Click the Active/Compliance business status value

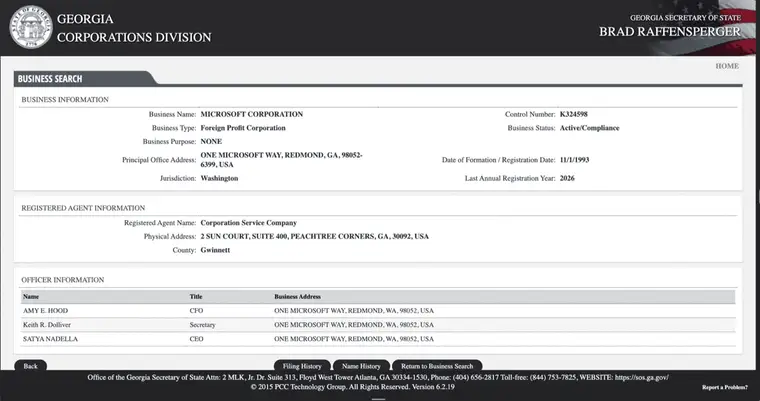point(589,128)
